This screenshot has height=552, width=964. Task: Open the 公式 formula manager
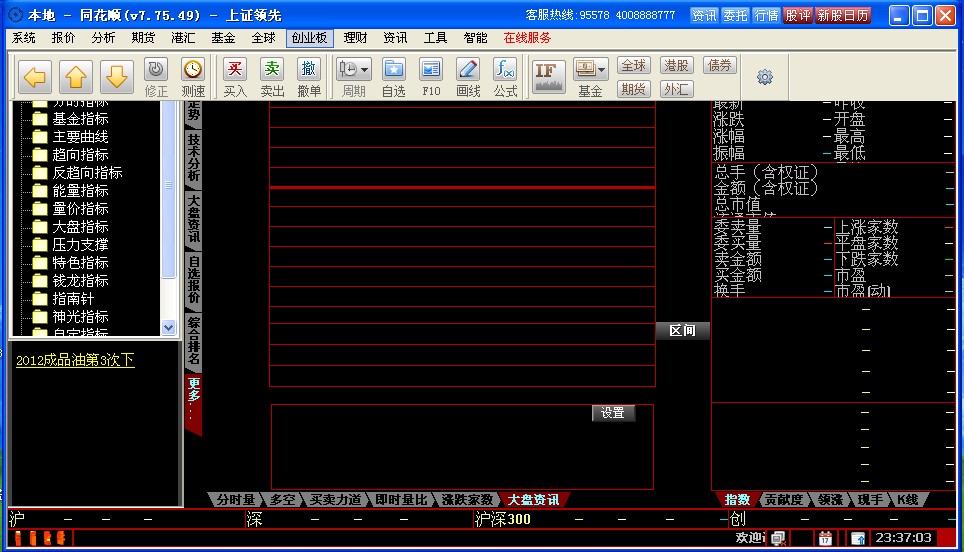click(505, 70)
